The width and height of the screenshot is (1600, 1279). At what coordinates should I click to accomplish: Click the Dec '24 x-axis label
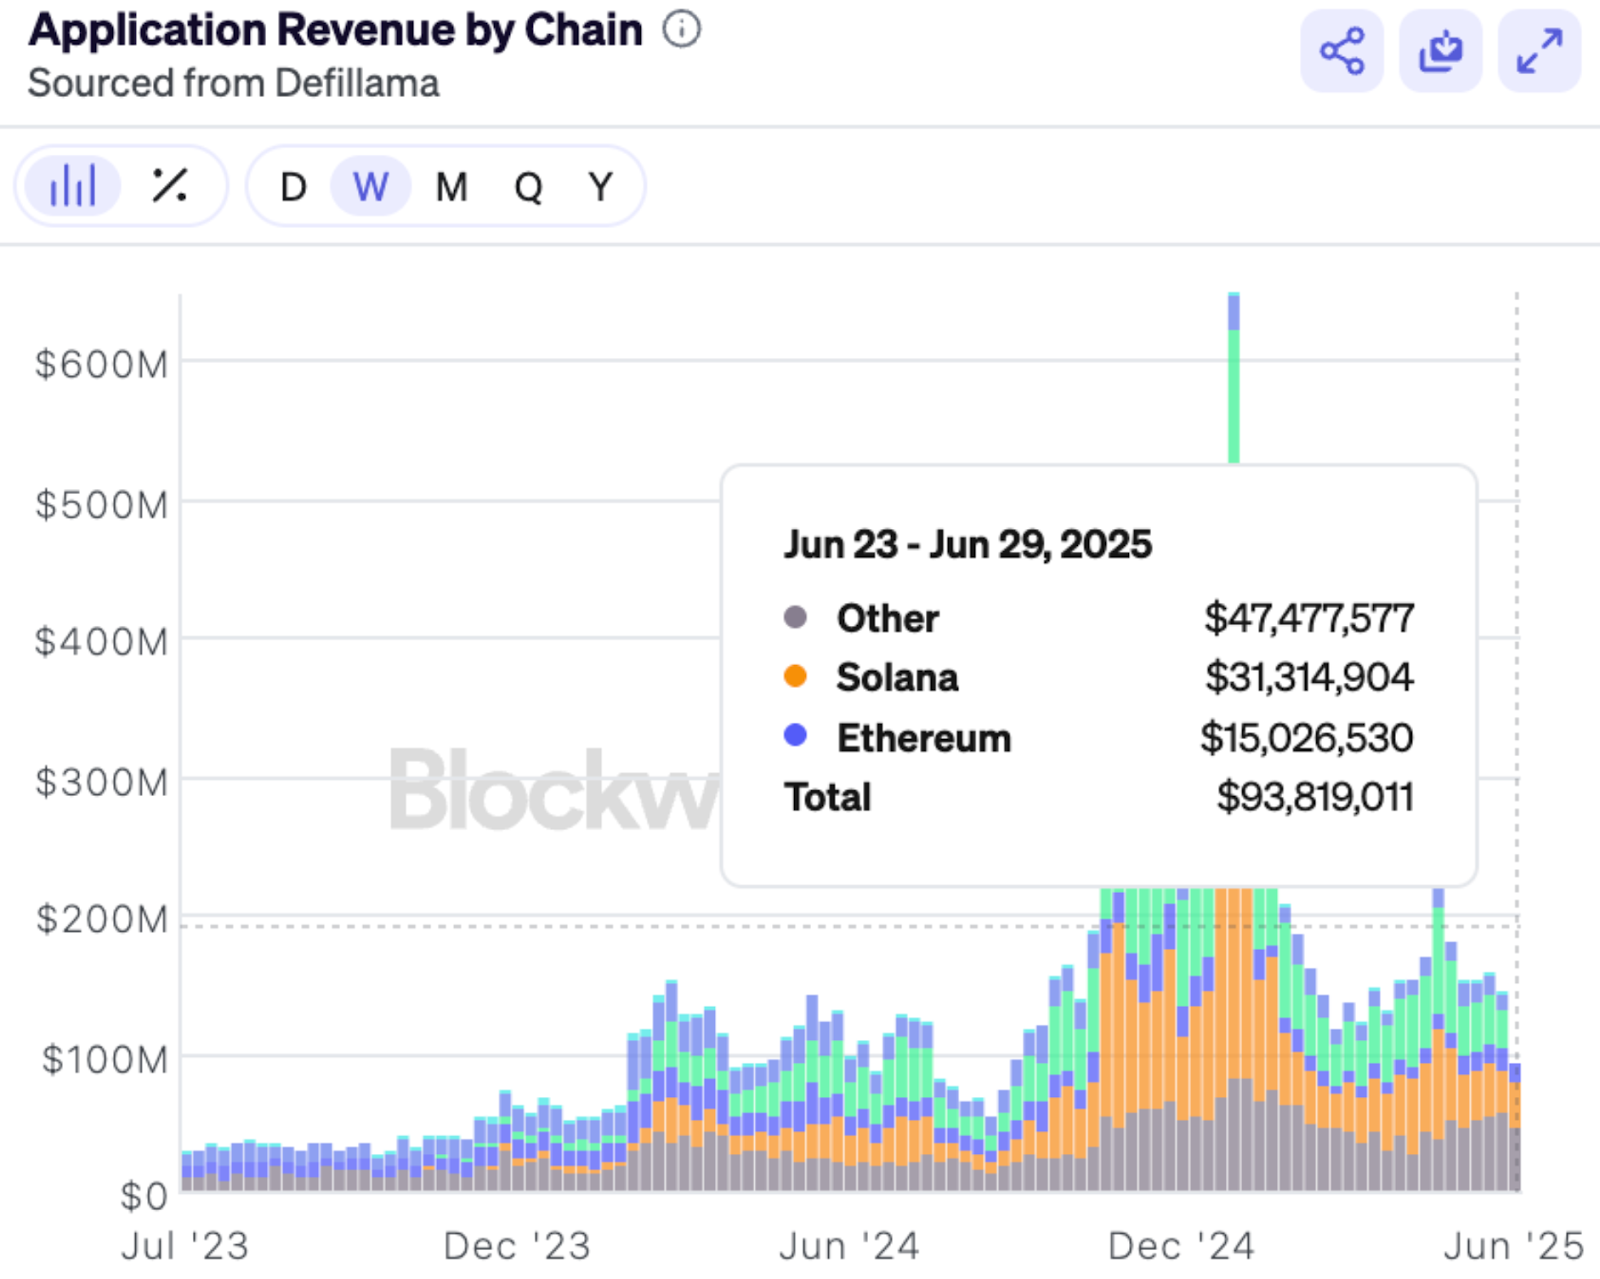[x=1181, y=1246]
